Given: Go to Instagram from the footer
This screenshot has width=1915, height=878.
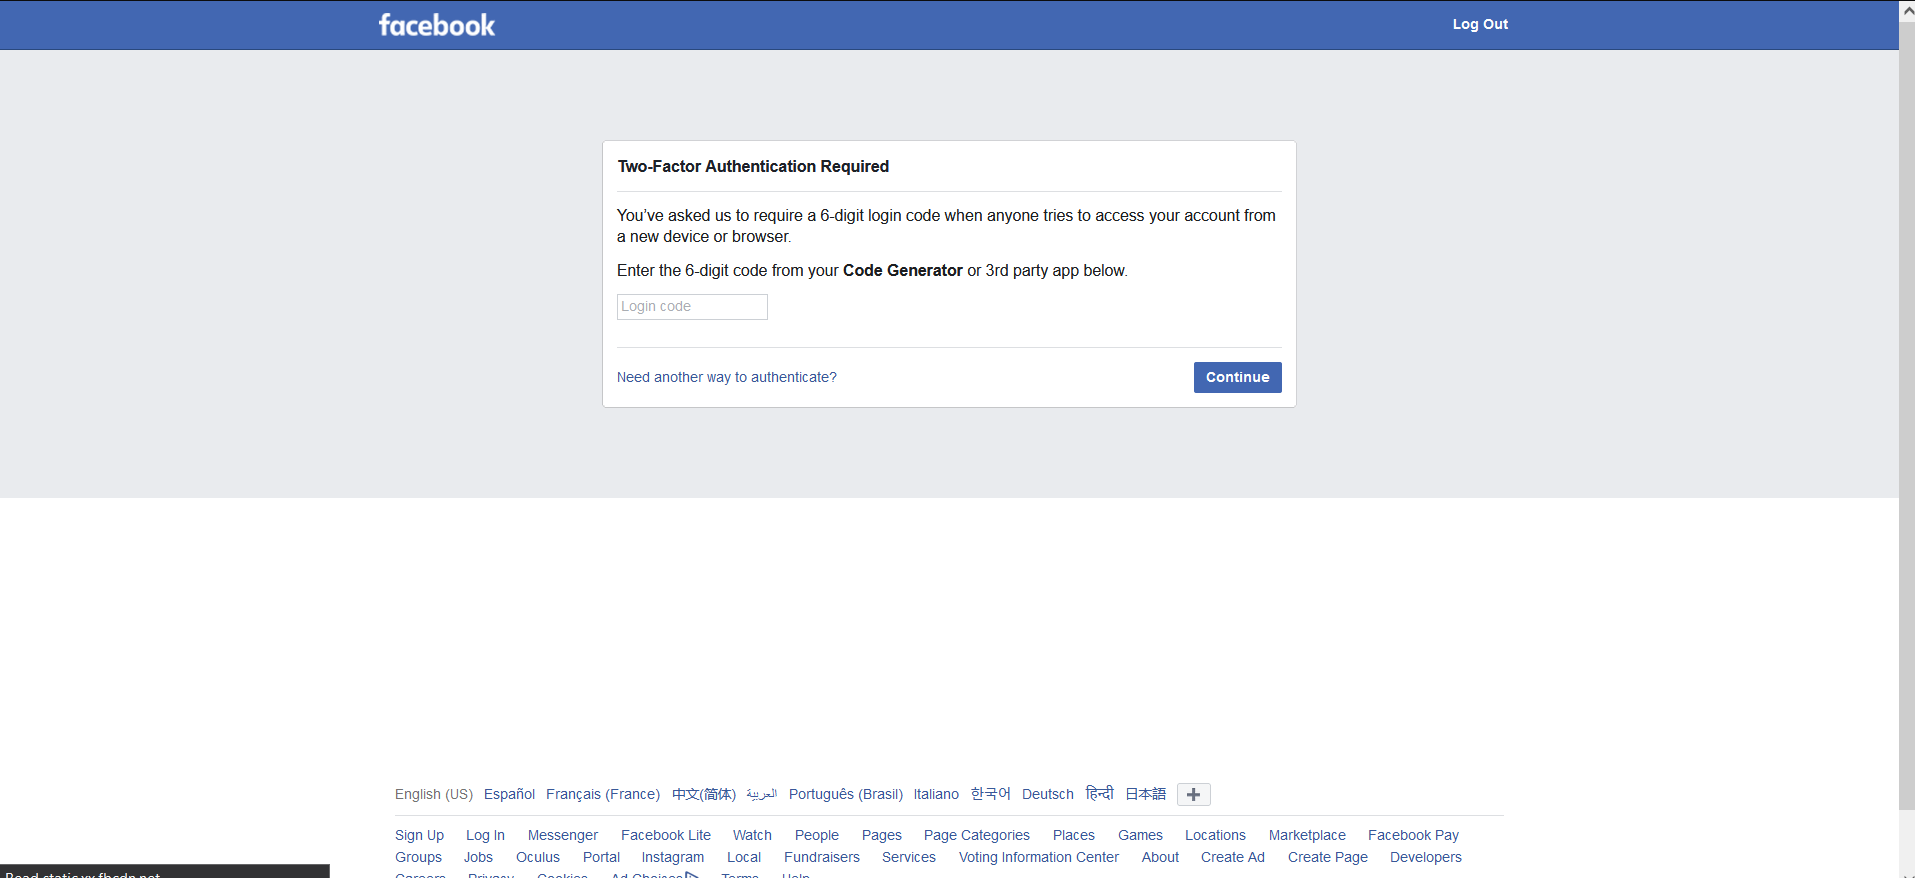Looking at the screenshot, I should pos(673,857).
